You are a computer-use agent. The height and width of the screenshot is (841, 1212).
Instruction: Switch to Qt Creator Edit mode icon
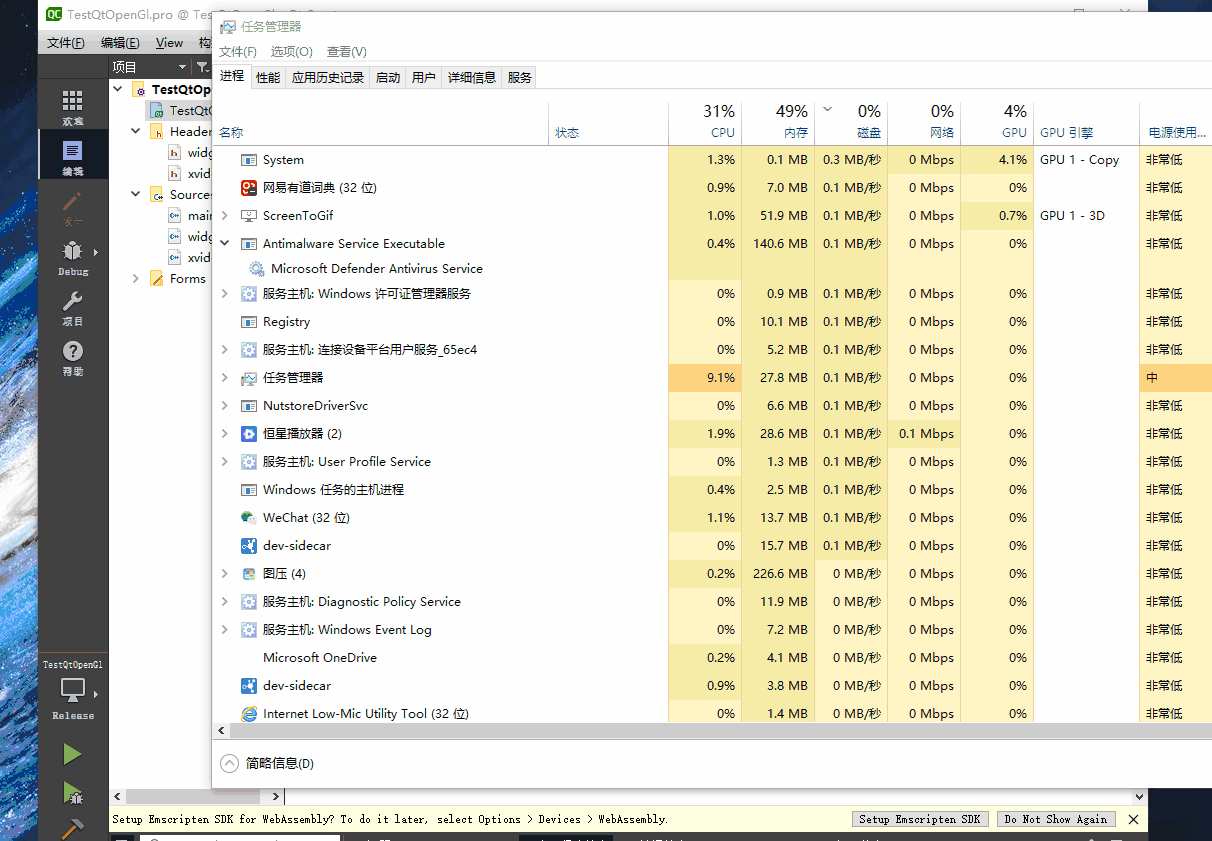(72, 151)
